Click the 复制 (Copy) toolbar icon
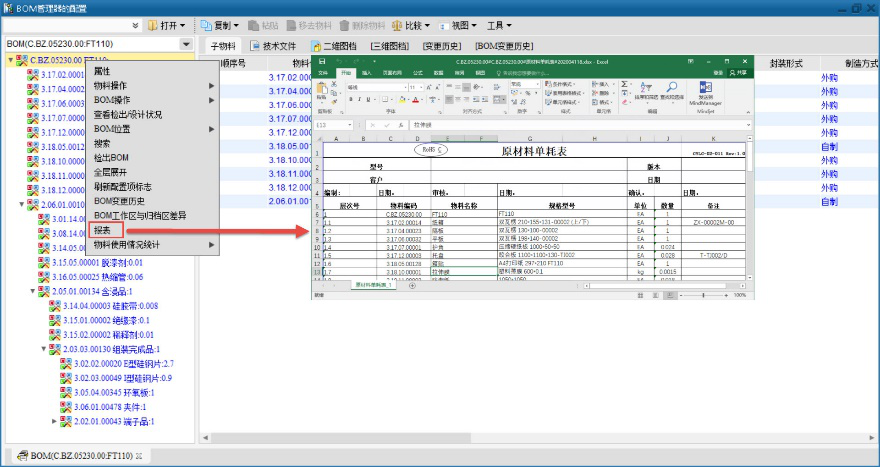This screenshot has height=467, width=880. tap(206, 24)
